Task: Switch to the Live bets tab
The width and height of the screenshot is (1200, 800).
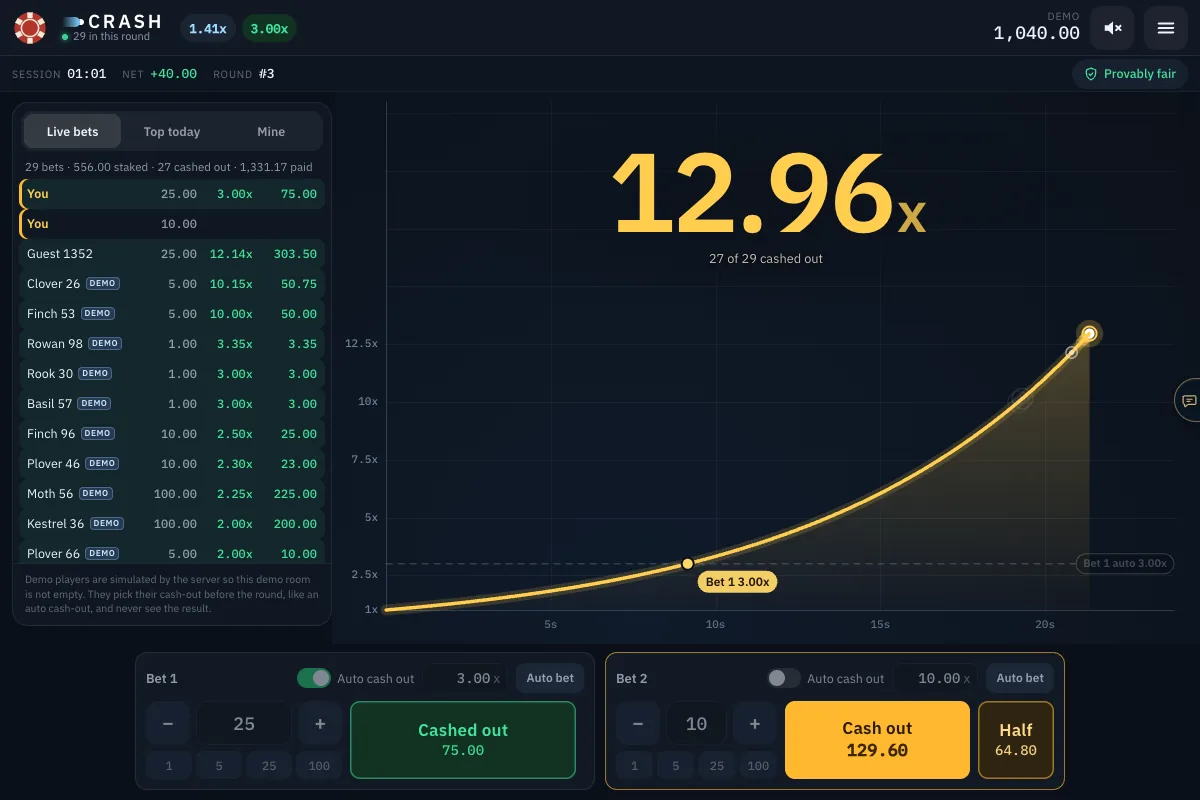Action: (72, 131)
